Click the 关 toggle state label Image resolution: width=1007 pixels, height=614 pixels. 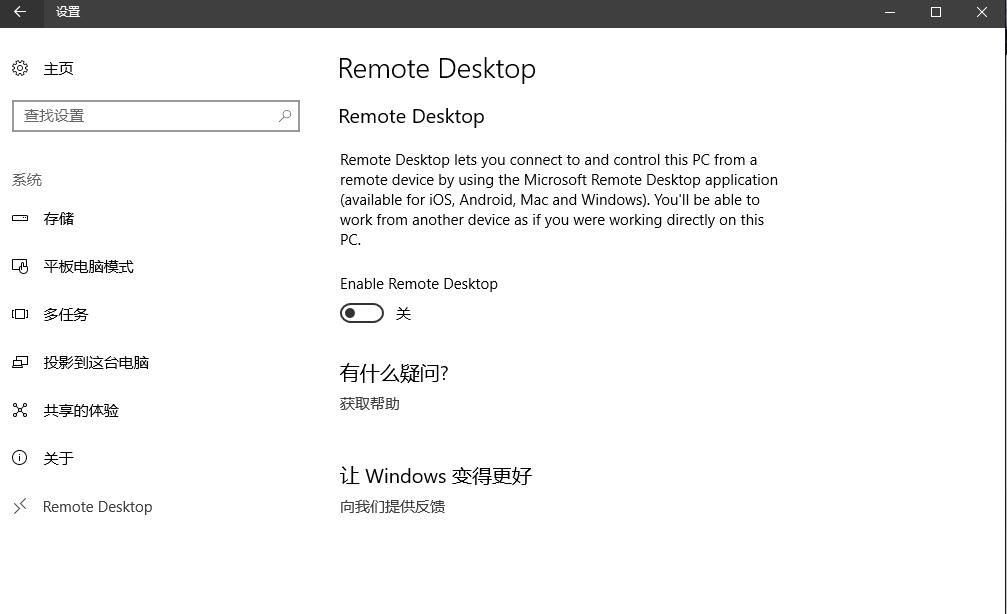click(x=403, y=313)
